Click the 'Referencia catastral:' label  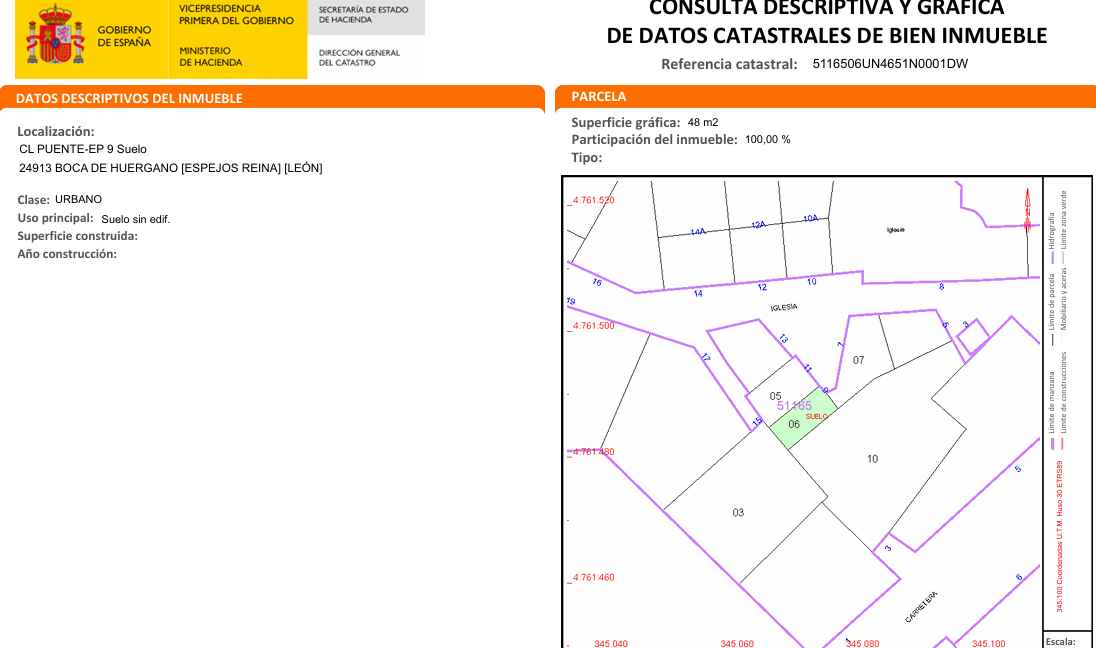point(729,64)
